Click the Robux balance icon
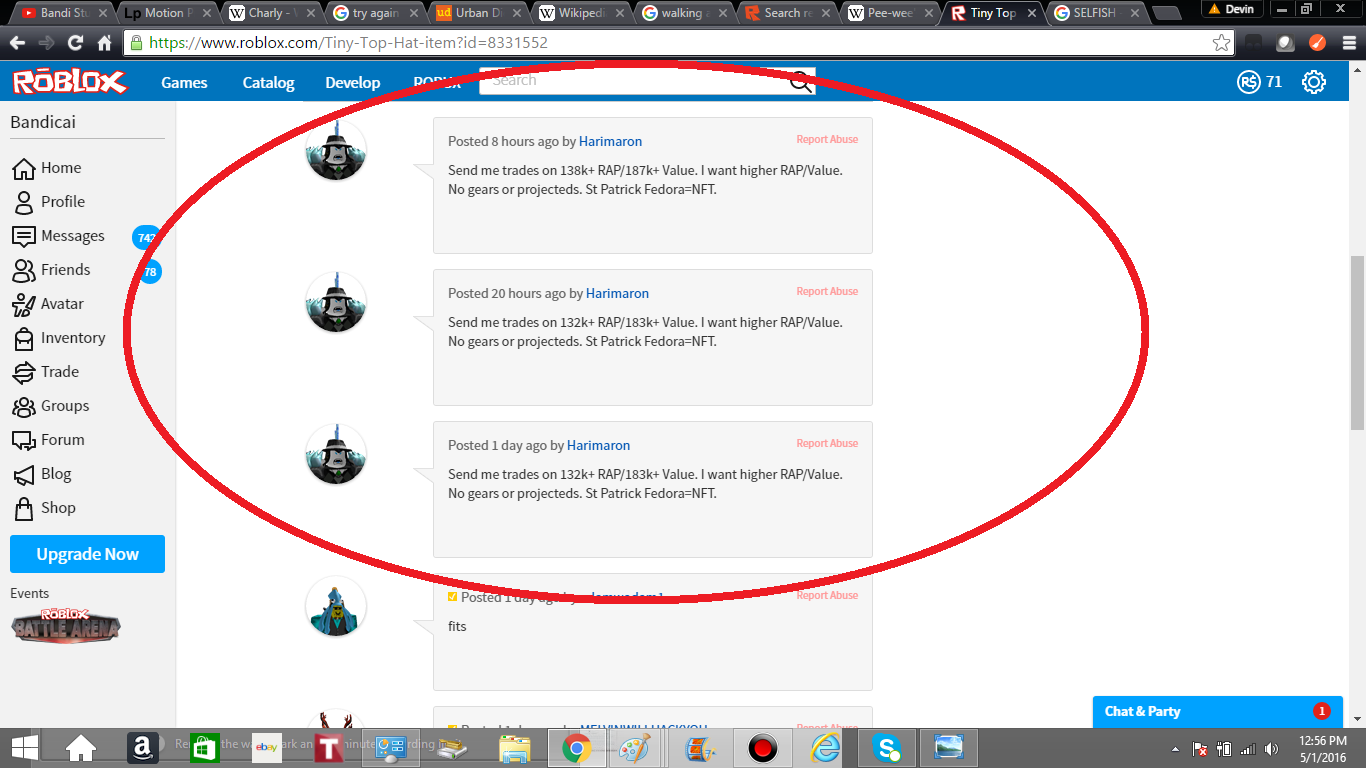1366x768 pixels. [1248, 82]
